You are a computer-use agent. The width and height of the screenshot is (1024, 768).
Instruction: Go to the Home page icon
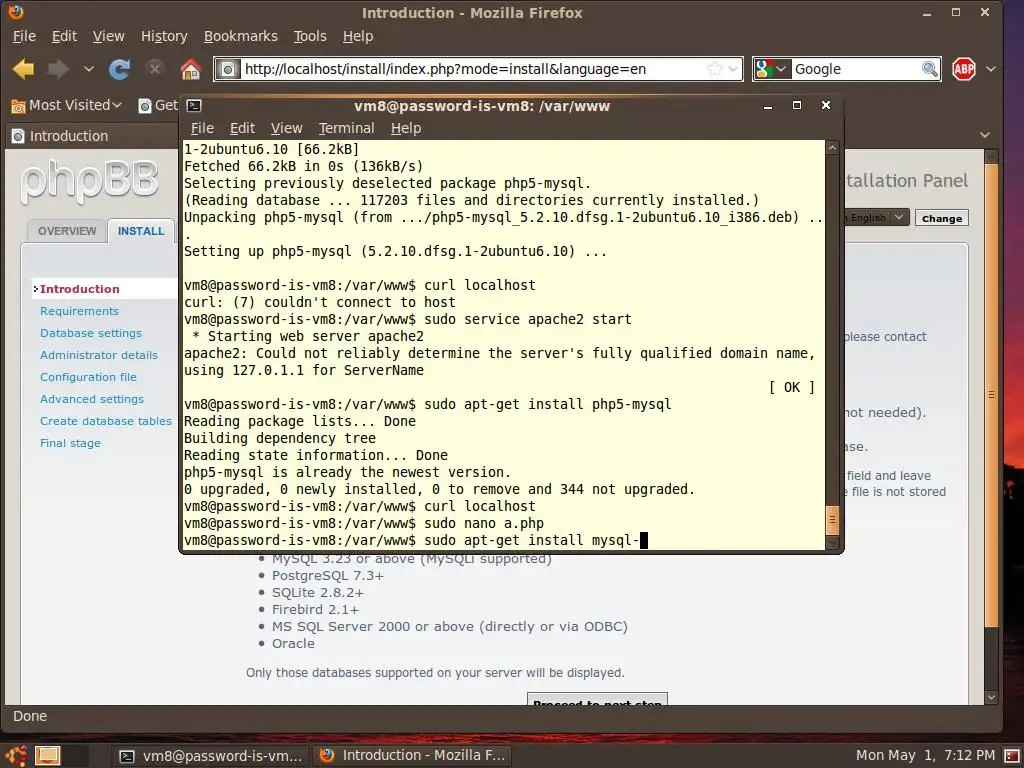click(191, 69)
